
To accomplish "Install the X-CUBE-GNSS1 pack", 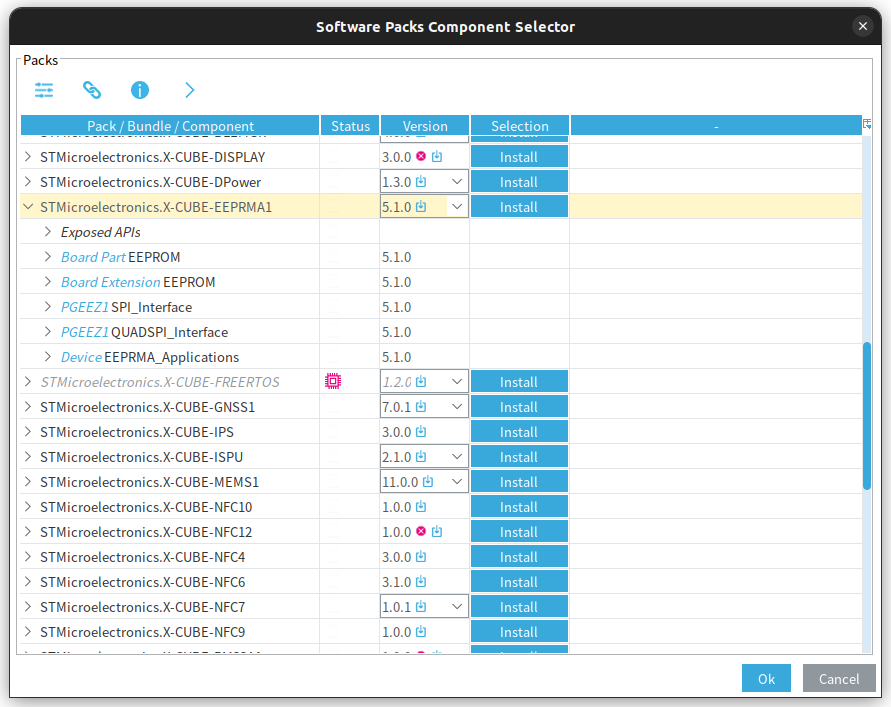I will coord(519,407).
